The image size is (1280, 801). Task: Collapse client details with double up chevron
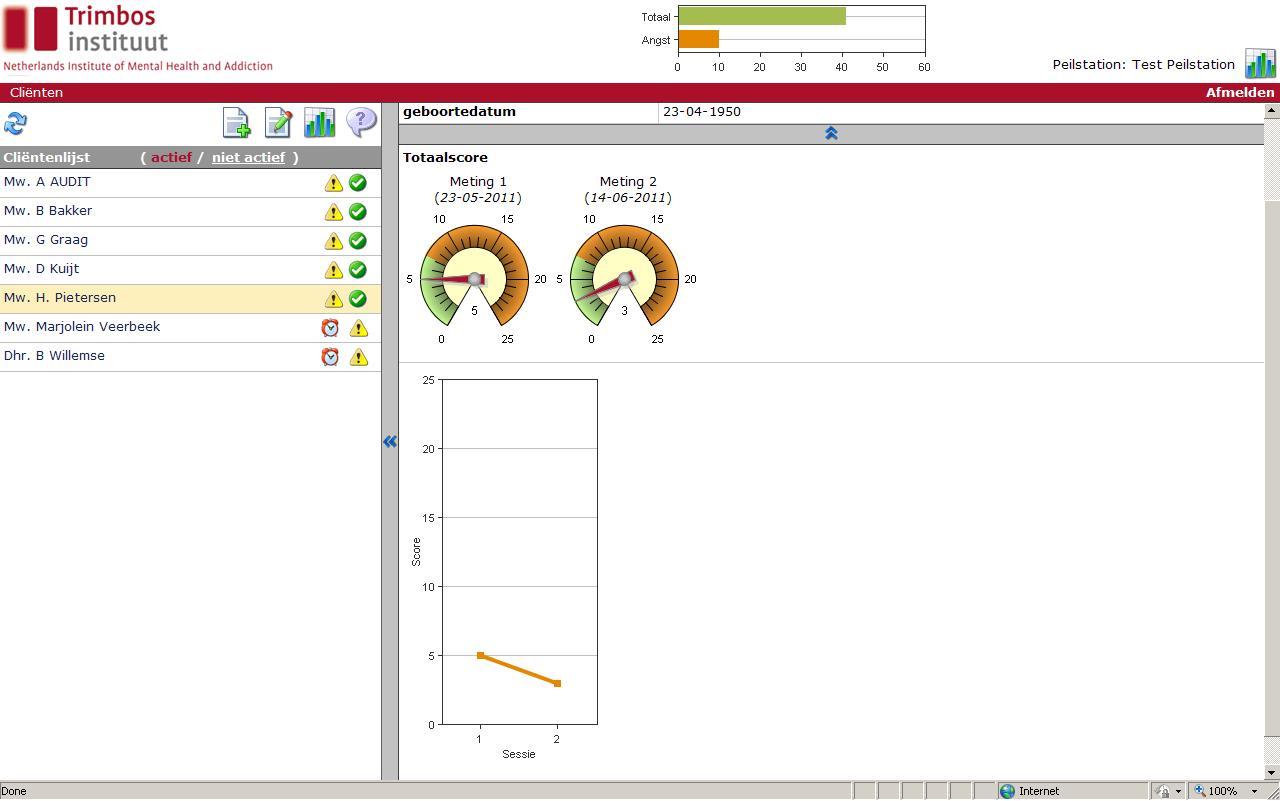click(x=831, y=134)
